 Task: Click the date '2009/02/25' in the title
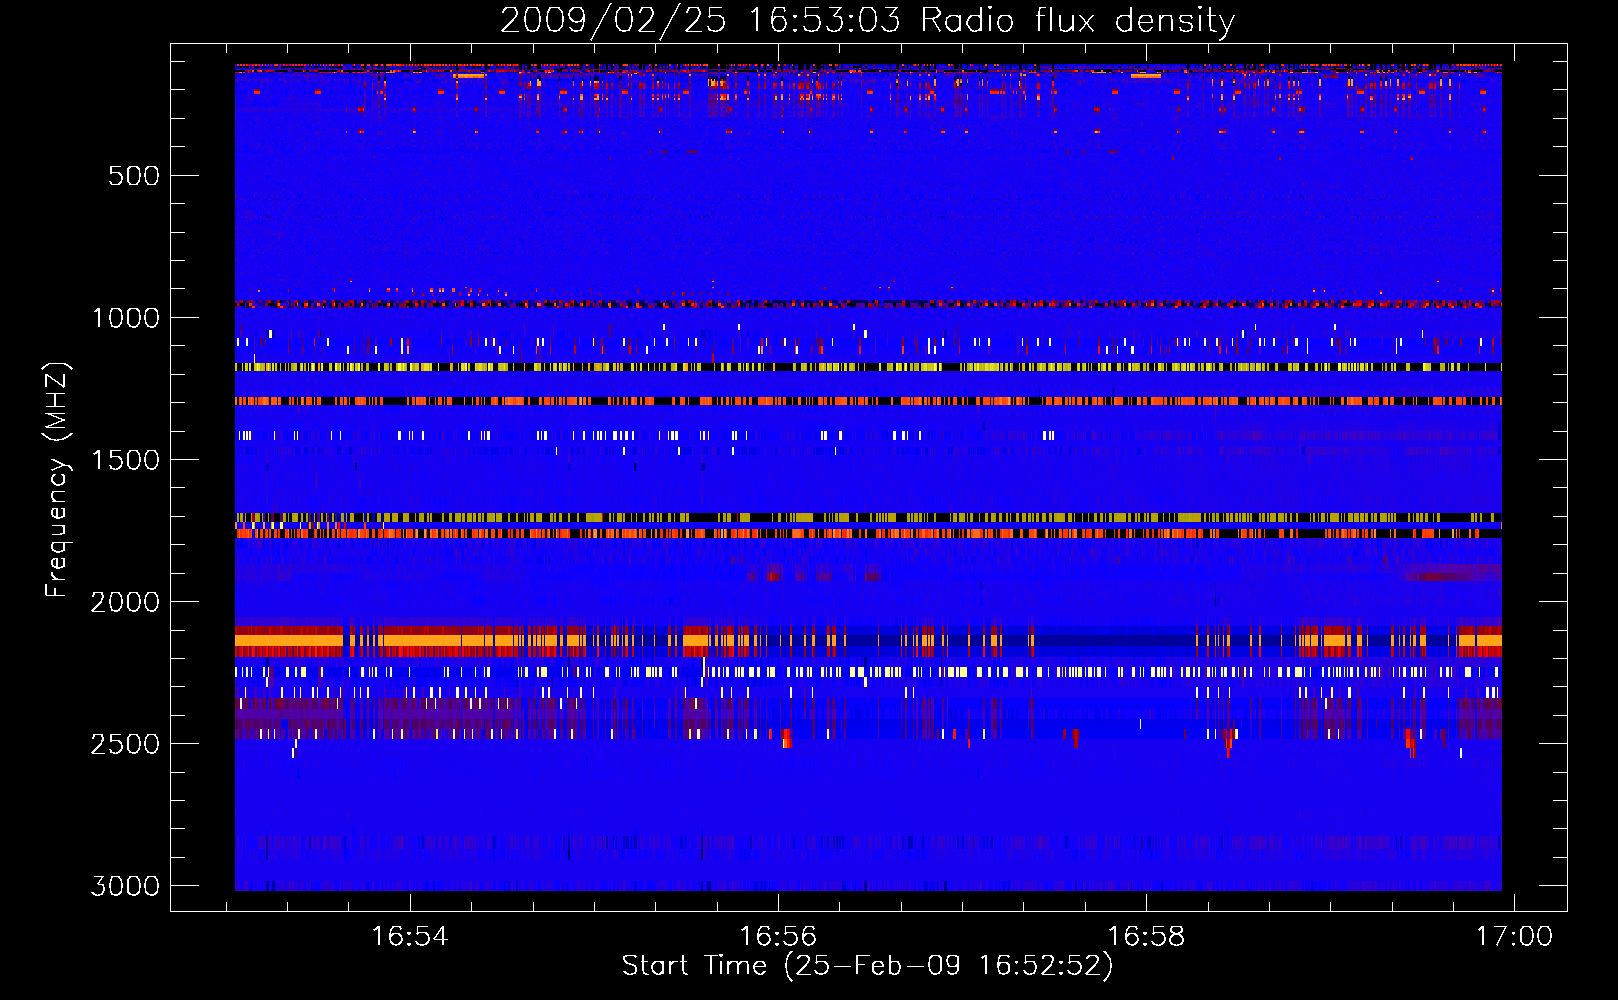(x=613, y=21)
